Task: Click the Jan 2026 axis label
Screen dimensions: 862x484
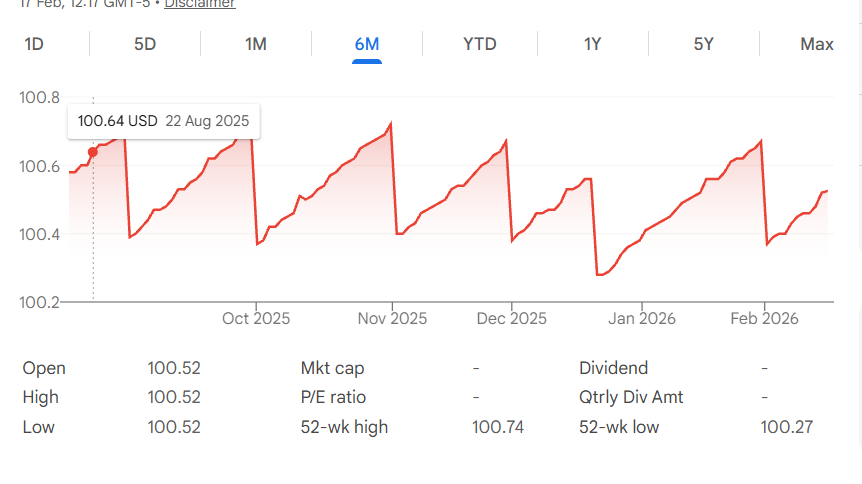Action: tap(641, 319)
